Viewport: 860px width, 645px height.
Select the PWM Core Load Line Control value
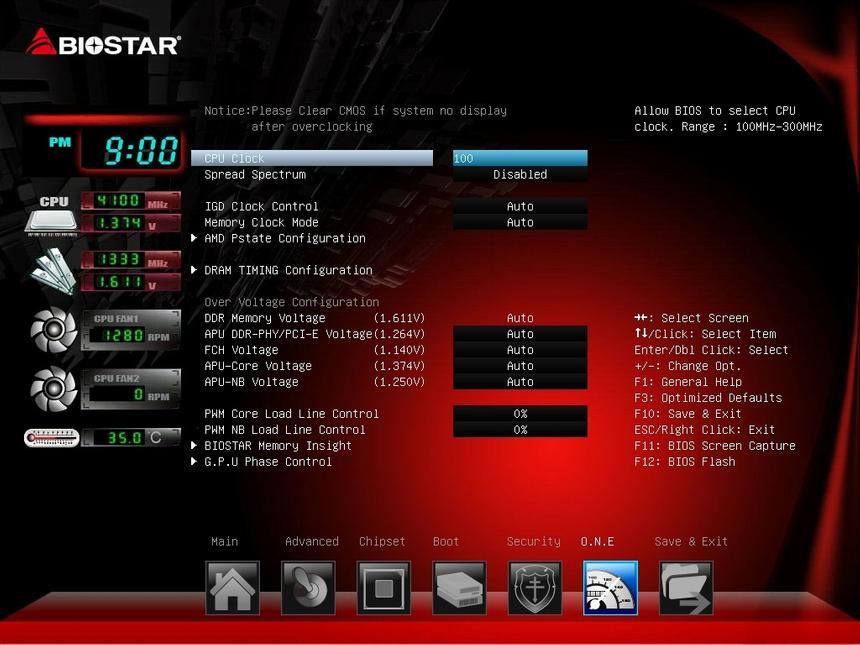point(520,413)
